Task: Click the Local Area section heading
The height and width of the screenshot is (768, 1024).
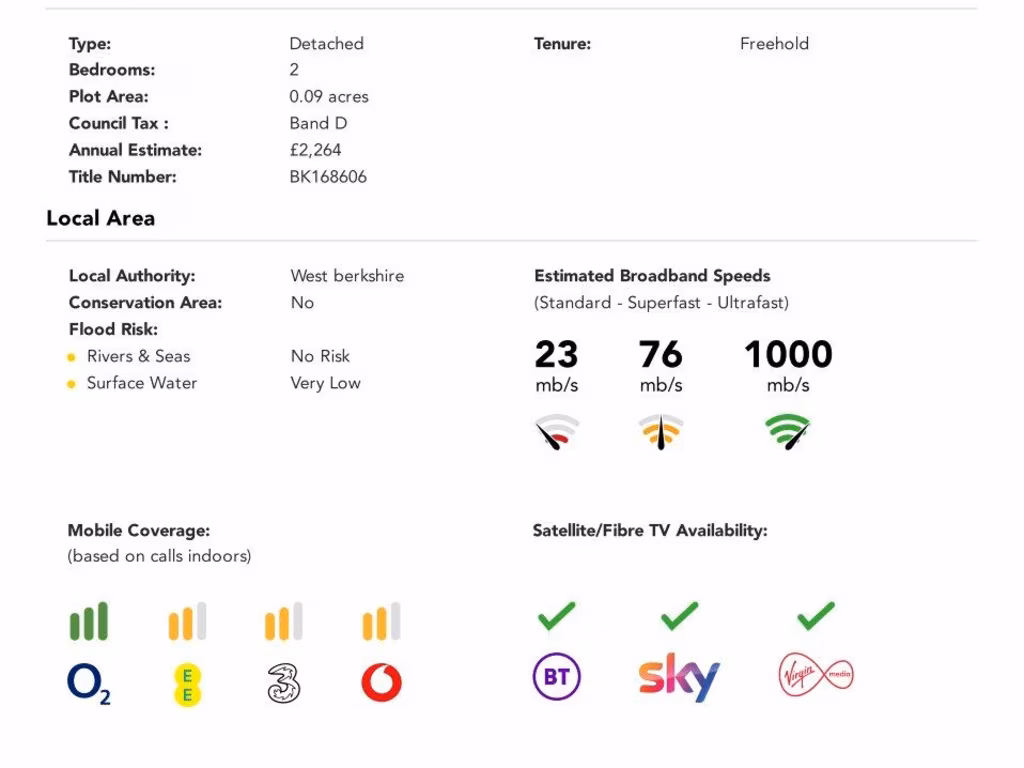Action: [101, 218]
